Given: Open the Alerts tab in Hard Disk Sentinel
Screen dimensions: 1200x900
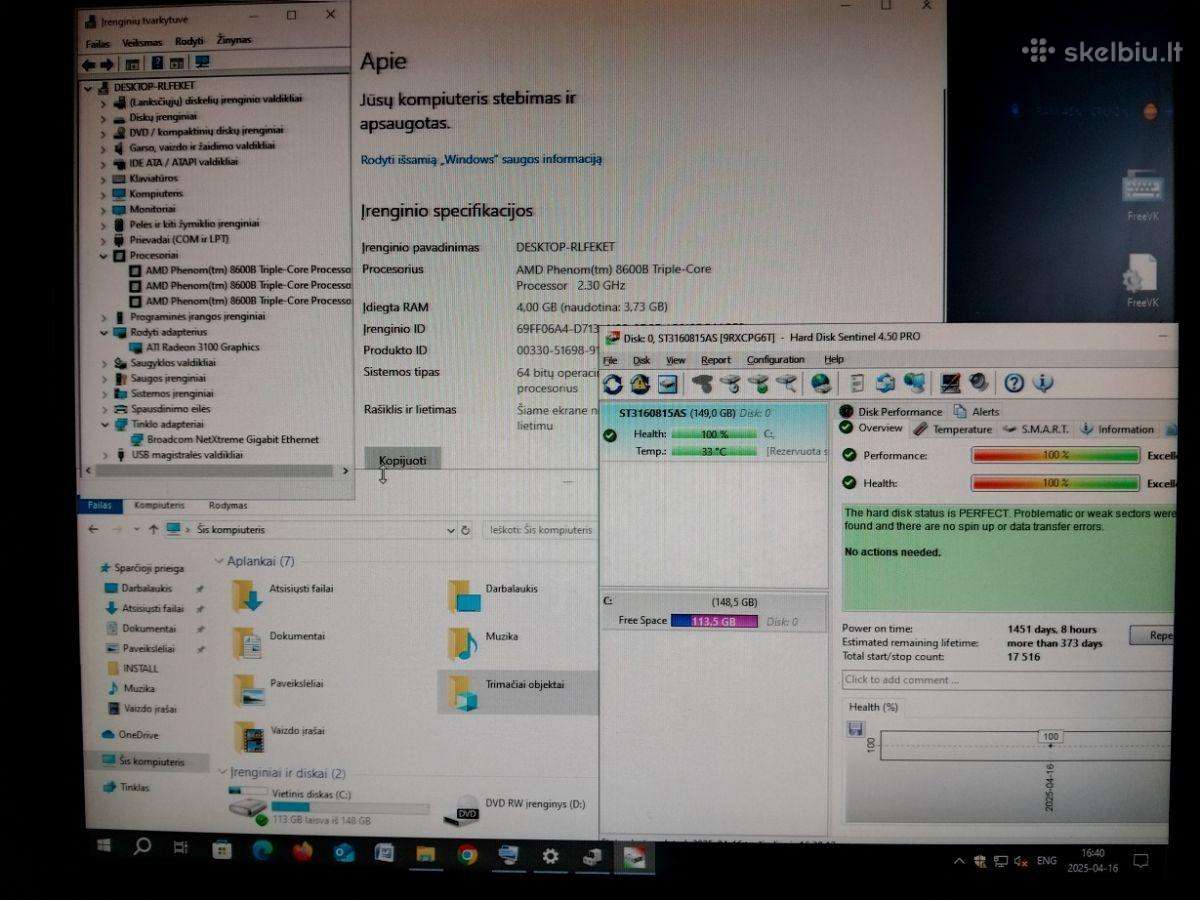Looking at the screenshot, I should (x=976, y=411).
